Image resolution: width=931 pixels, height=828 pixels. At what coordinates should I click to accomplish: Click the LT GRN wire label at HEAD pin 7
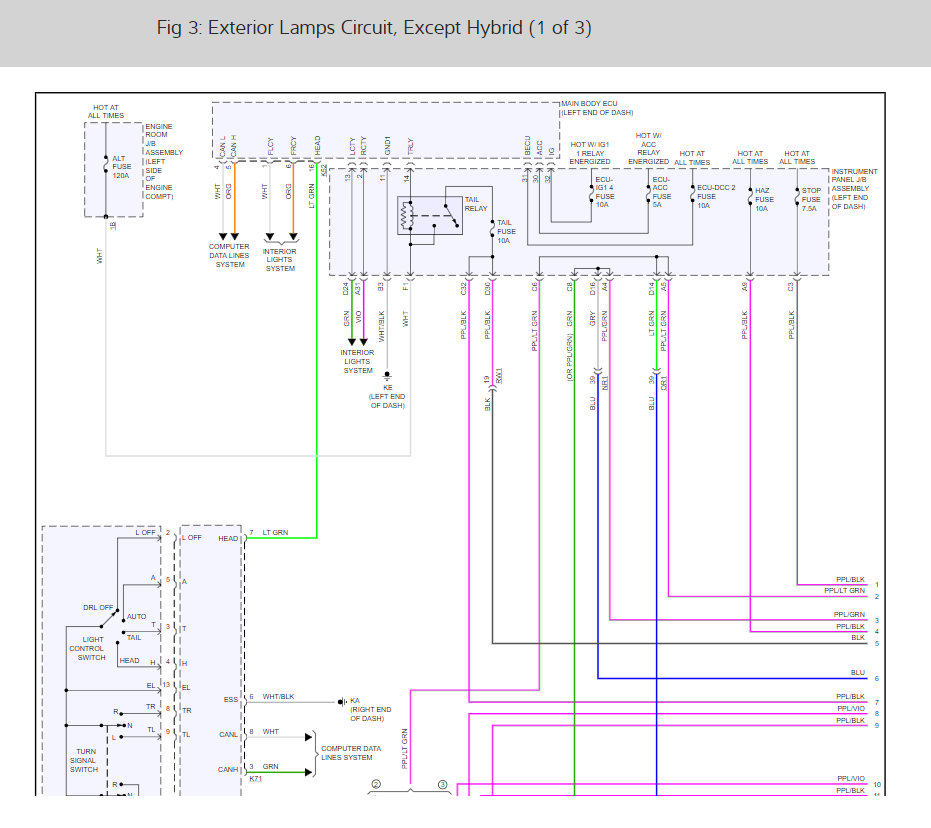coord(276,532)
